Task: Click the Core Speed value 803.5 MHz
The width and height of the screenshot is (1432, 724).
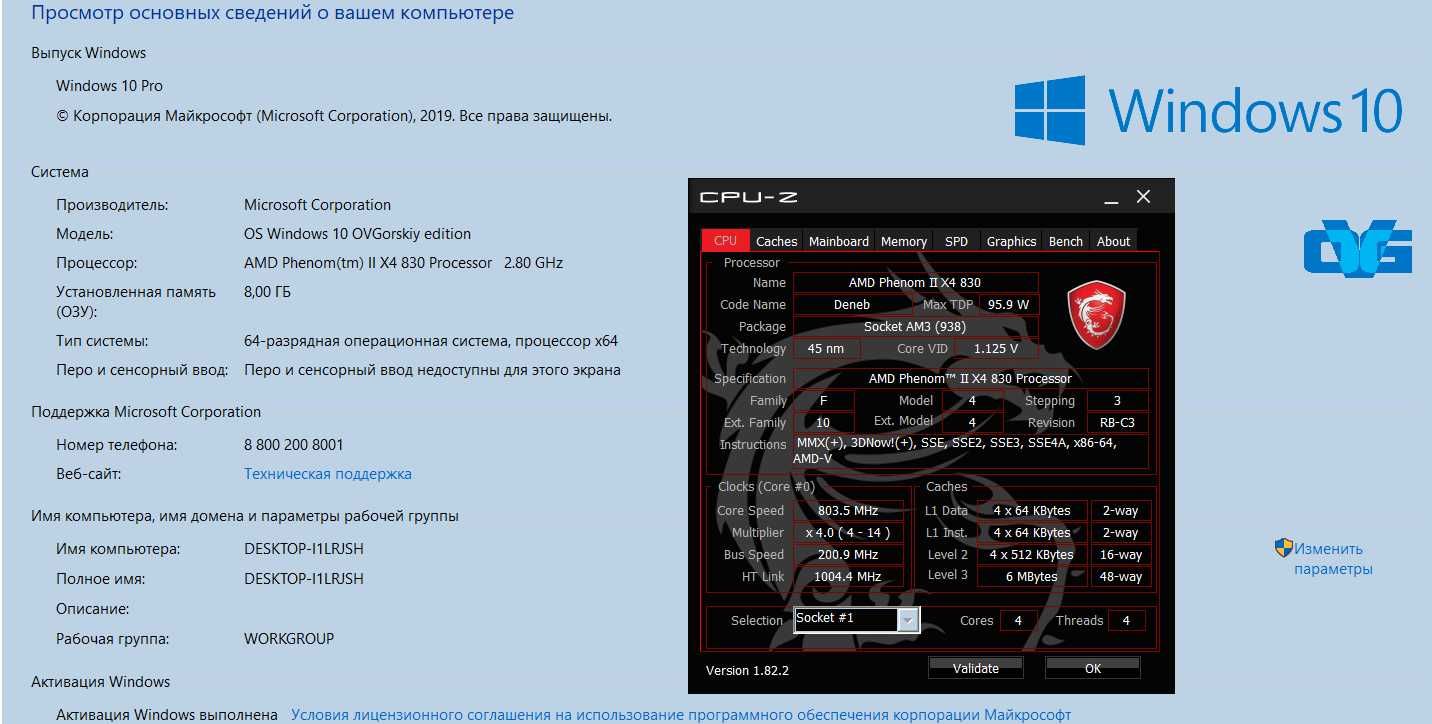Action: pos(848,511)
